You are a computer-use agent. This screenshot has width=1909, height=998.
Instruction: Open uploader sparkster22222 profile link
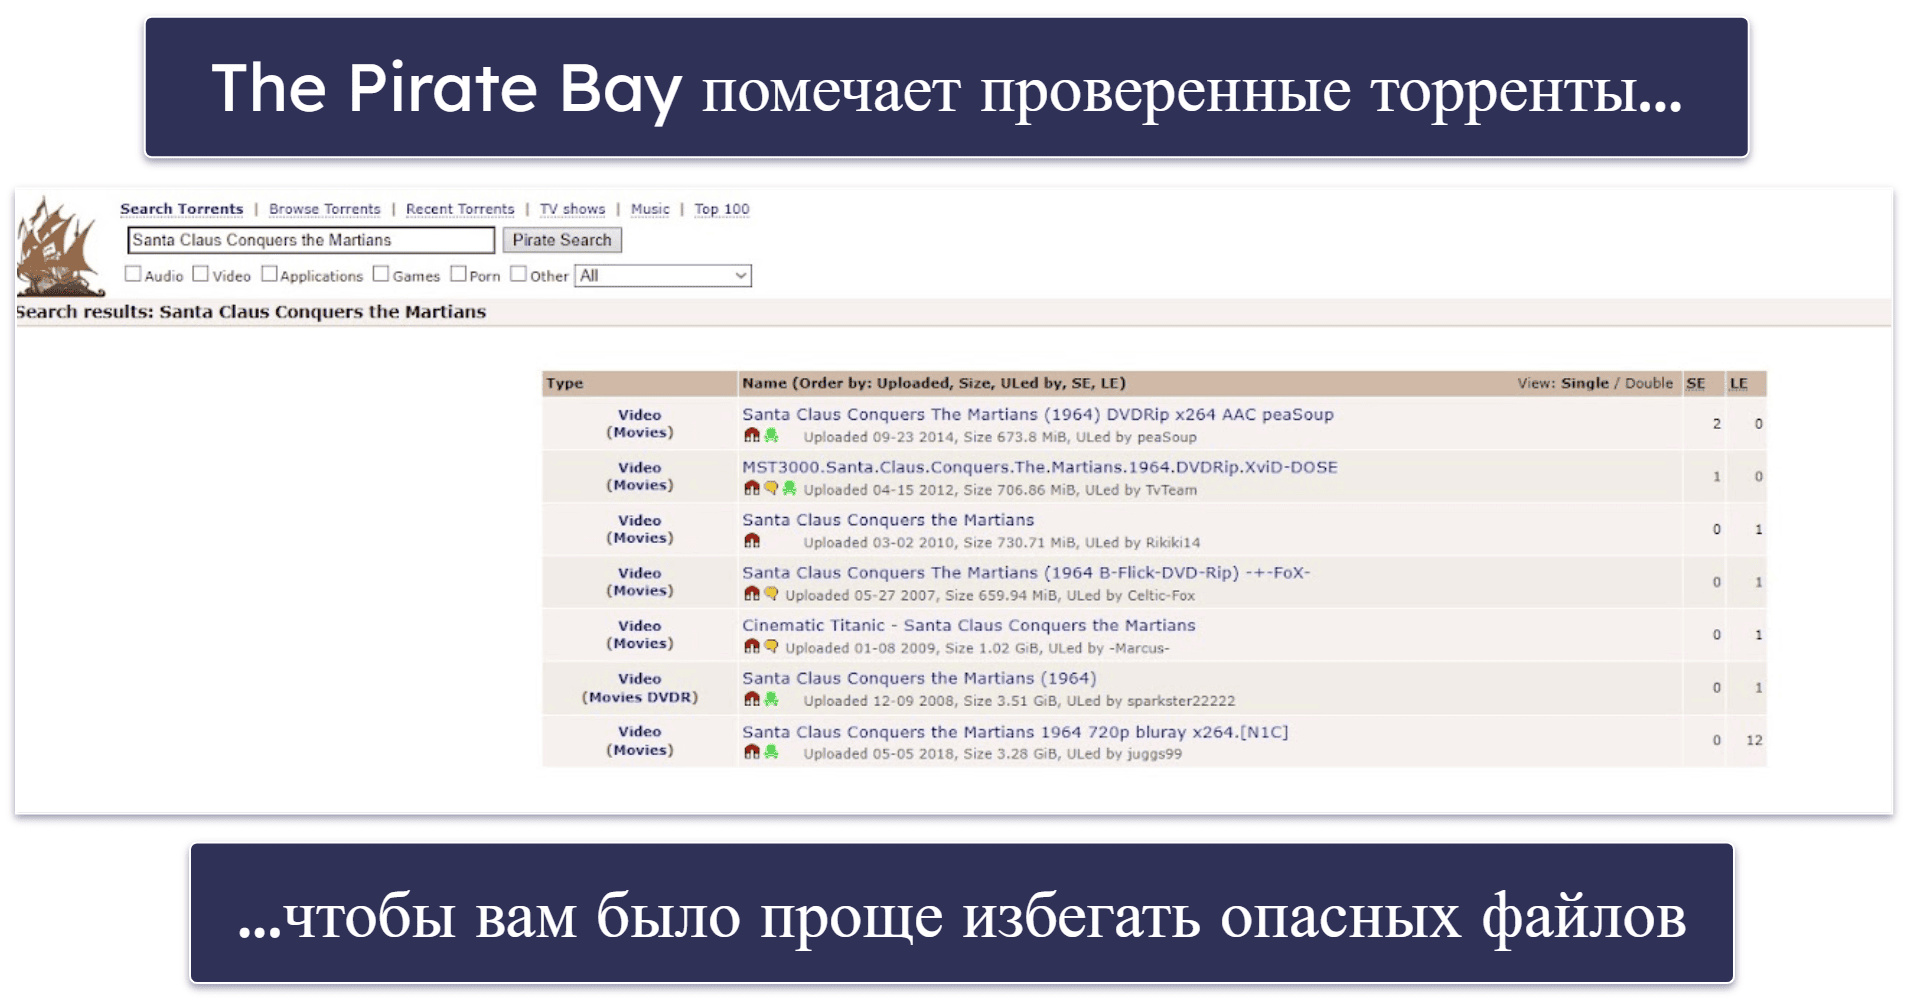(1181, 701)
